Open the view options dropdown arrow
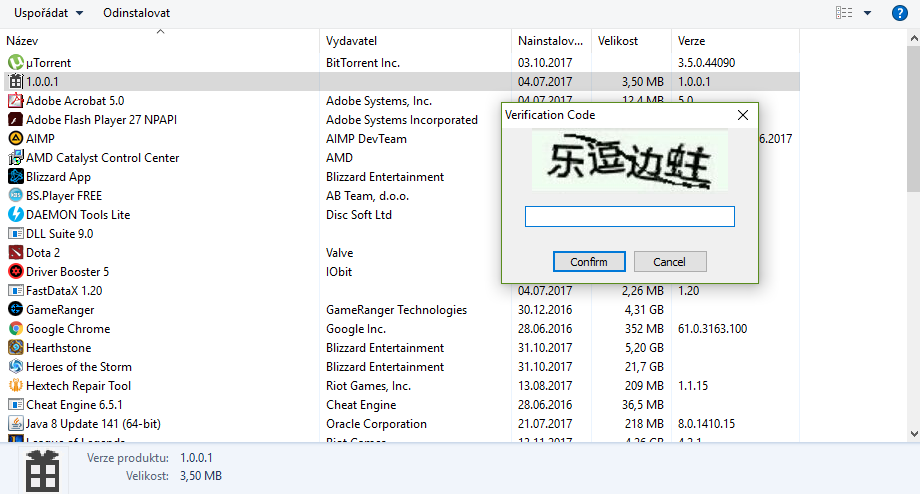This screenshot has width=920, height=494. coord(867,13)
